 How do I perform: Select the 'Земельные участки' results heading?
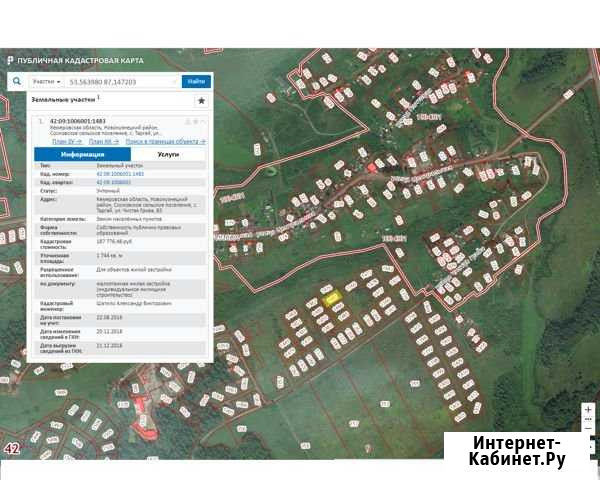click(x=63, y=100)
